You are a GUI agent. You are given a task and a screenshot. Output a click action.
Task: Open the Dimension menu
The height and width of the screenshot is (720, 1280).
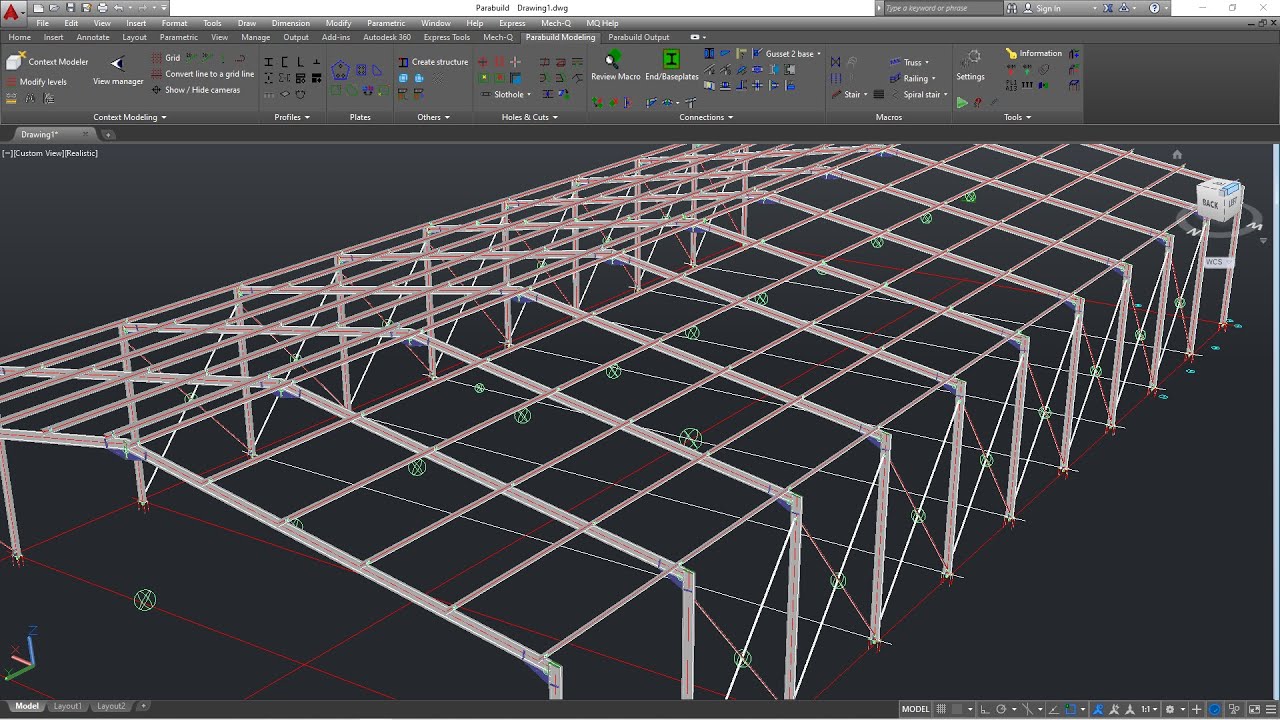(290, 23)
